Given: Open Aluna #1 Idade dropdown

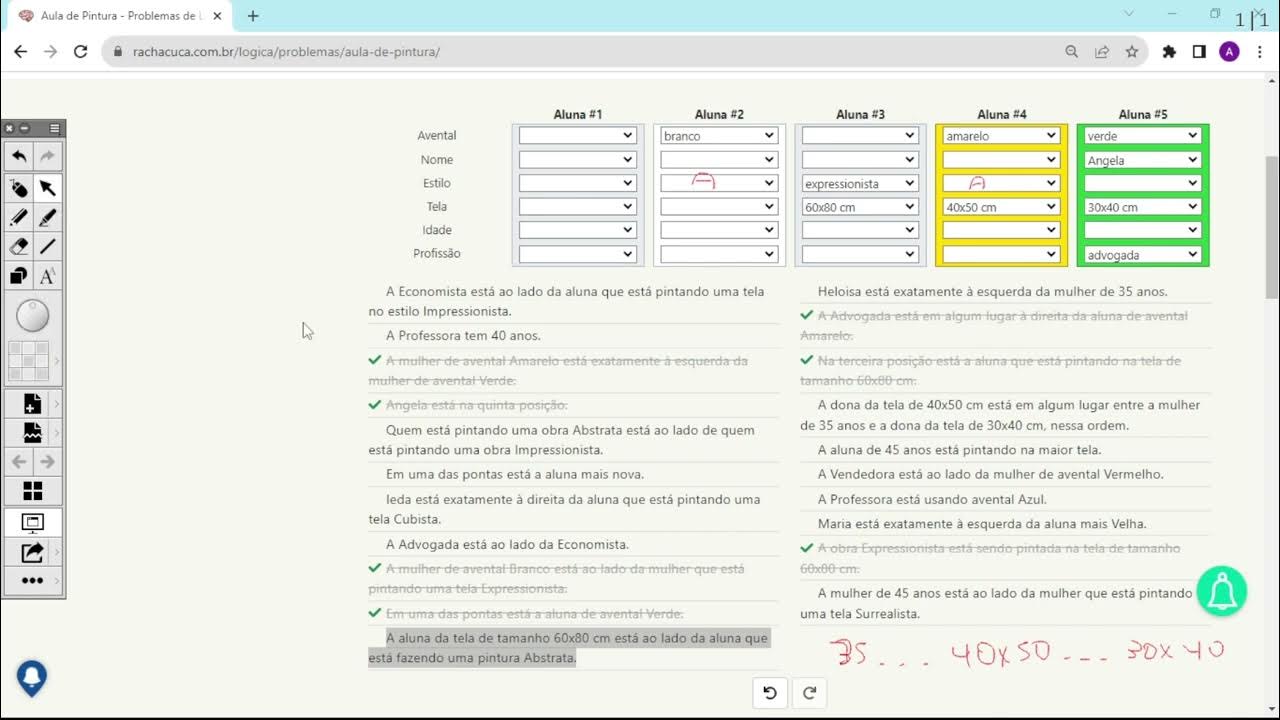Looking at the screenshot, I should point(578,230).
